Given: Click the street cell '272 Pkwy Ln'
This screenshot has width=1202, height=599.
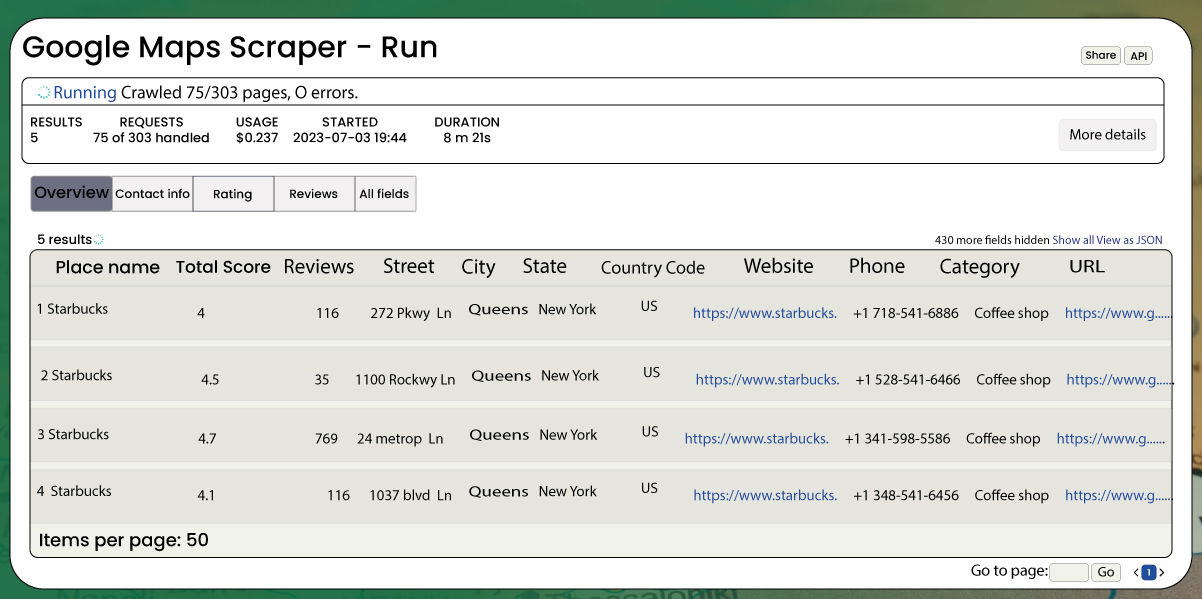Looking at the screenshot, I should [x=411, y=313].
